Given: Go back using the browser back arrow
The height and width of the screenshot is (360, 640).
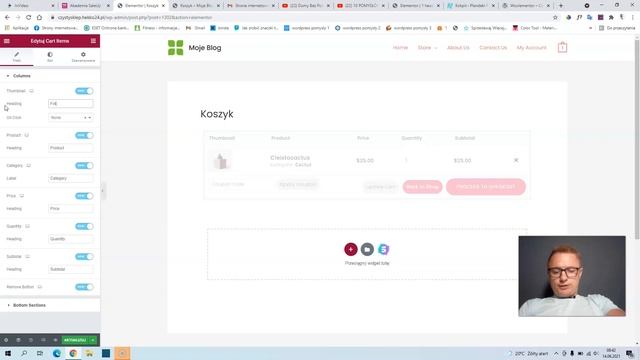Looking at the screenshot, I should click(x=7, y=18).
